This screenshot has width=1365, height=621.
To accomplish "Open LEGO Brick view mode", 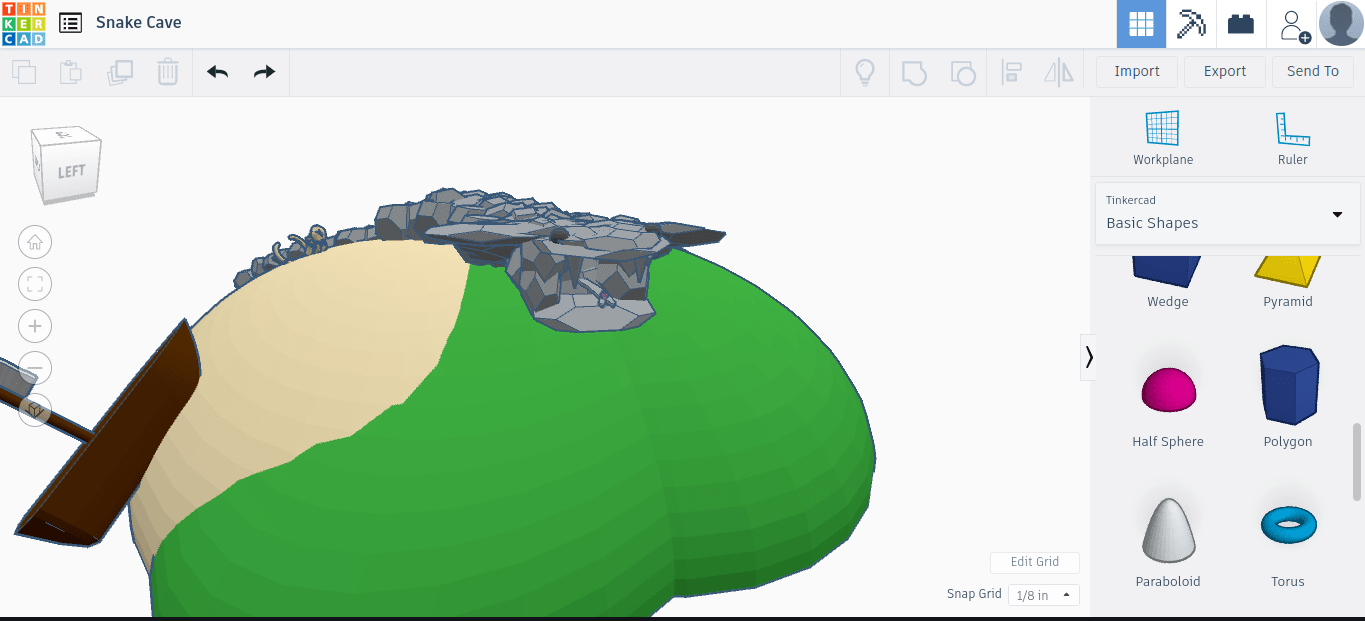I will coord(1240,23).
